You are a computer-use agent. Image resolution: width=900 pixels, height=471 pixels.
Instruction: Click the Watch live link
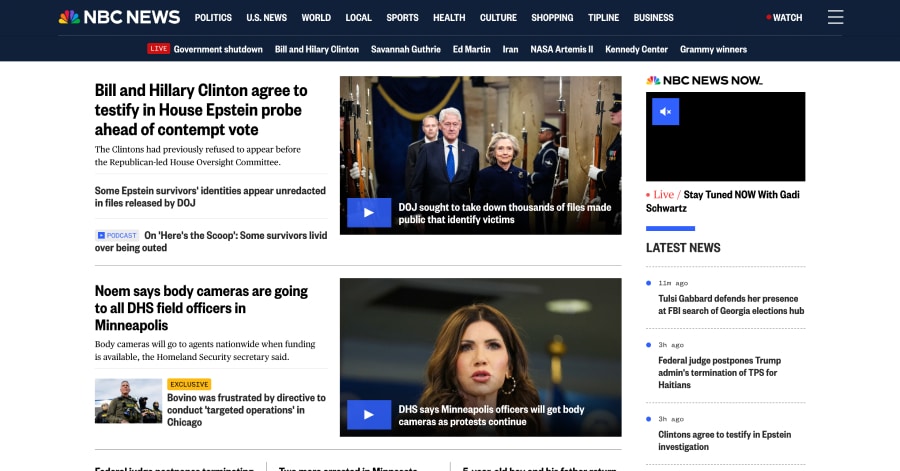click(784, 18)
